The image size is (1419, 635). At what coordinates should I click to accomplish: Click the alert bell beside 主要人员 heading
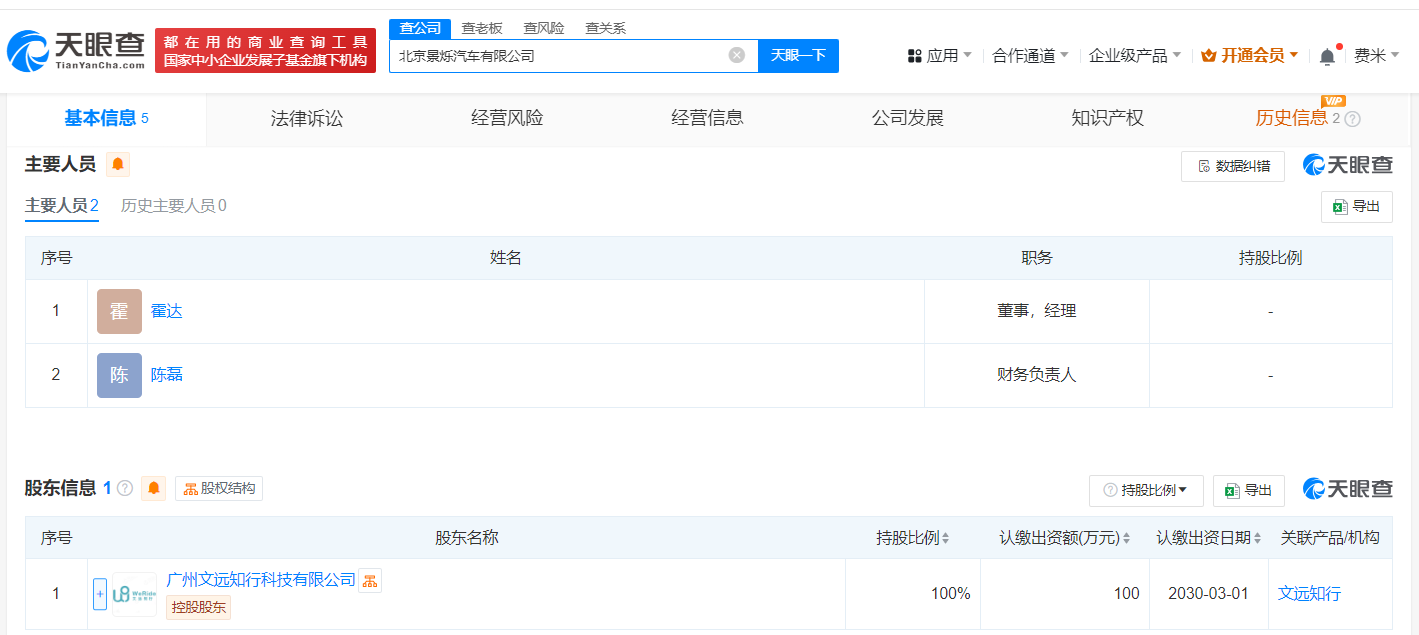tap(118, 164)
